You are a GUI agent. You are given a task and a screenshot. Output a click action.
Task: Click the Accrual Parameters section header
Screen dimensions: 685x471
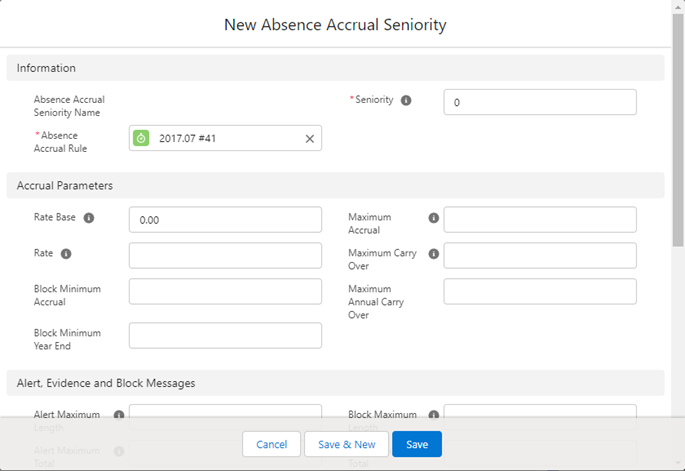(x=336, y=185)
